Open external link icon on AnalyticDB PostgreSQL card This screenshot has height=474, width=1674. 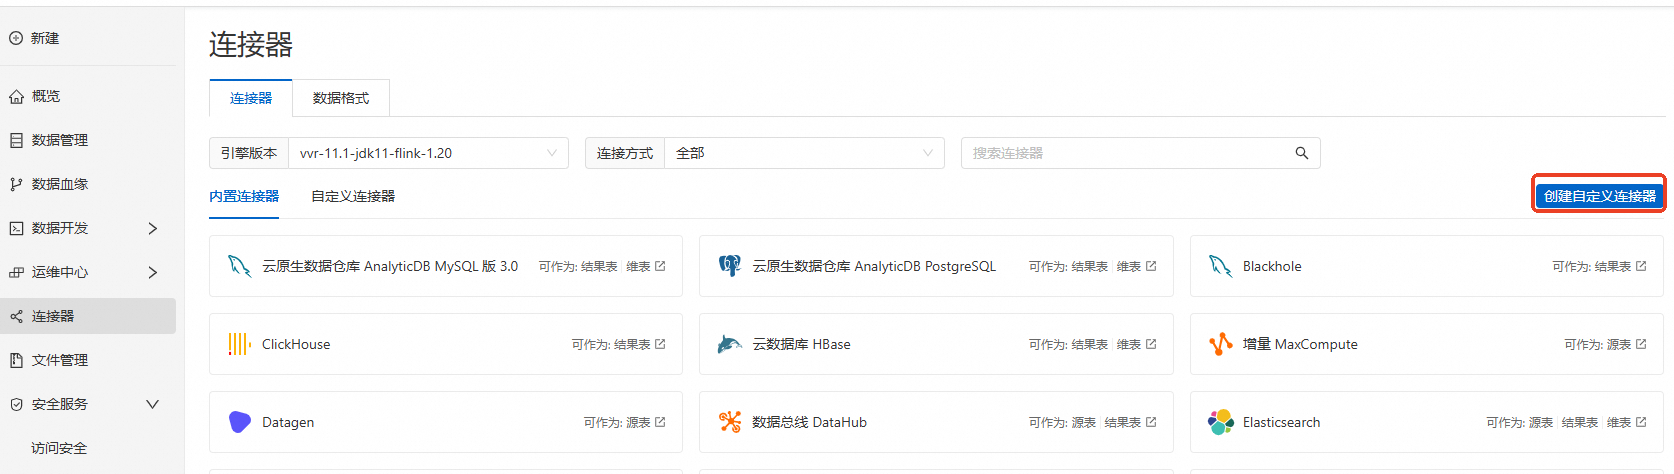tap(1151, 266)
